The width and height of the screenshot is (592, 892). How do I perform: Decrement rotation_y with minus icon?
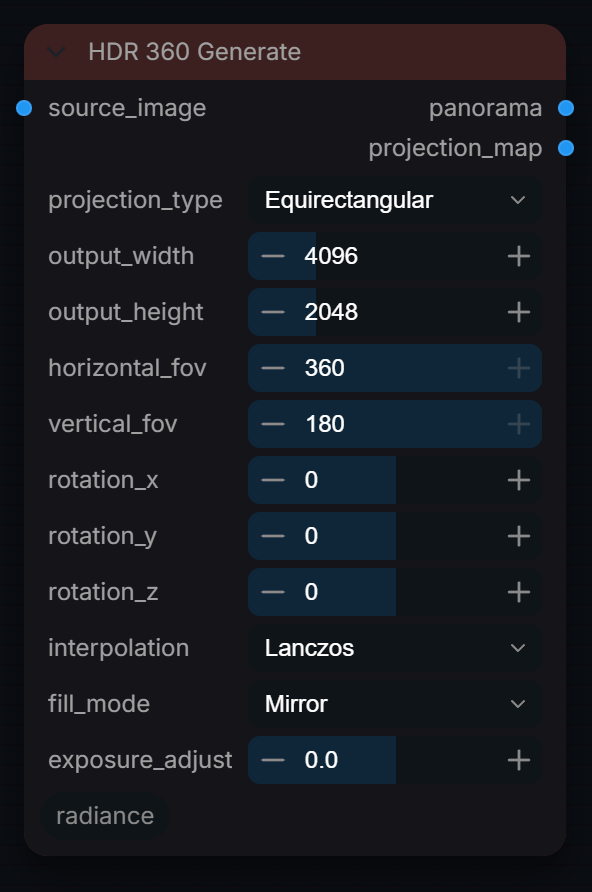[x=273, y=536]
